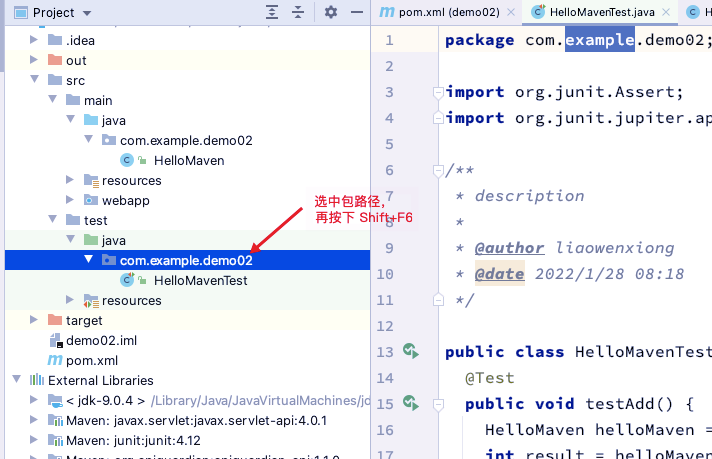Collapse External Libraries node
The image size is (712, 459).
(17, 379)
